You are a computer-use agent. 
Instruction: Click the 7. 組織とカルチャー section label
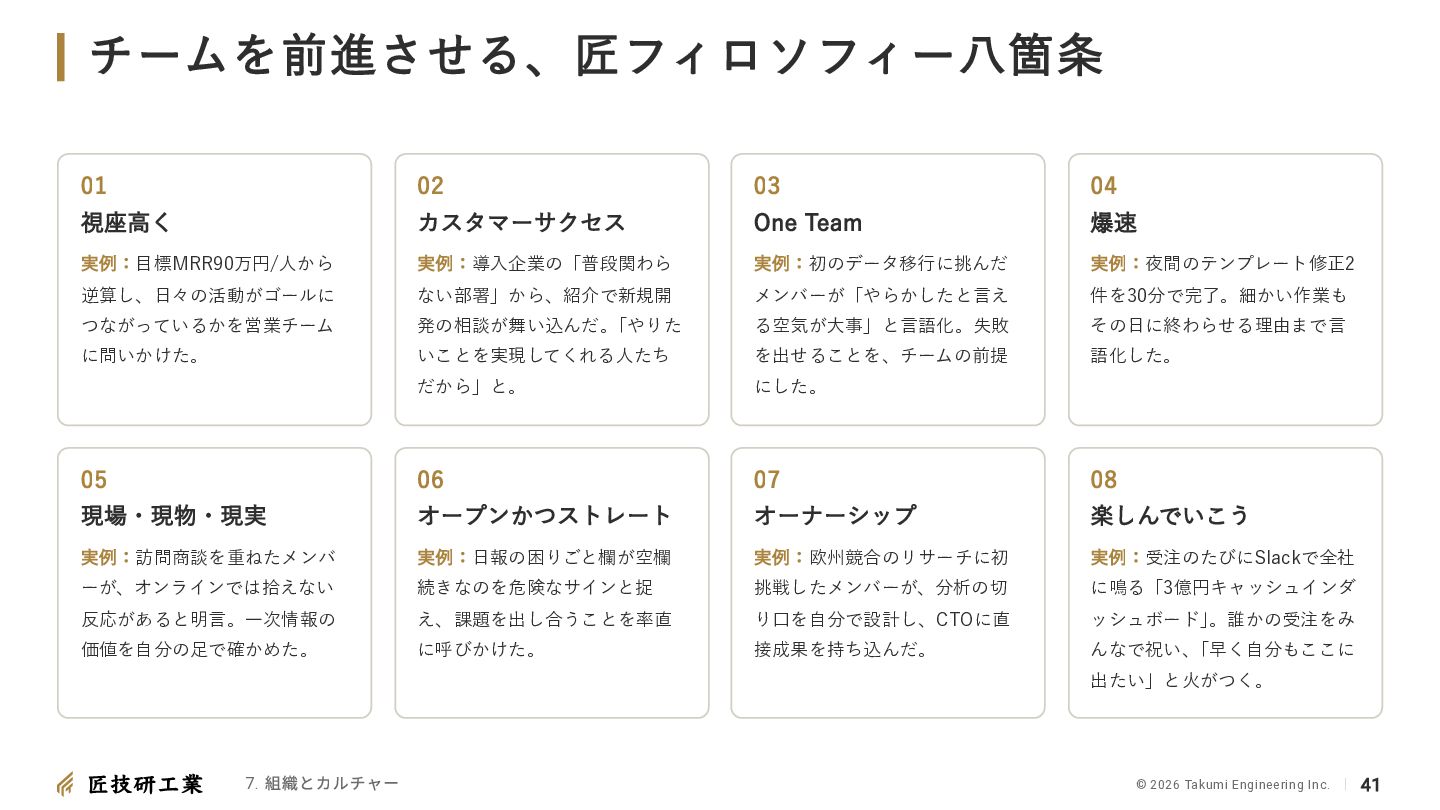(x=322, y=784)
